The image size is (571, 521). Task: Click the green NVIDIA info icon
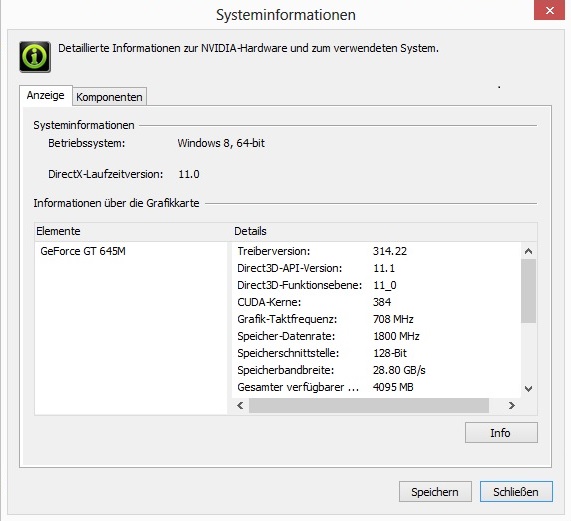coord(35,57)
